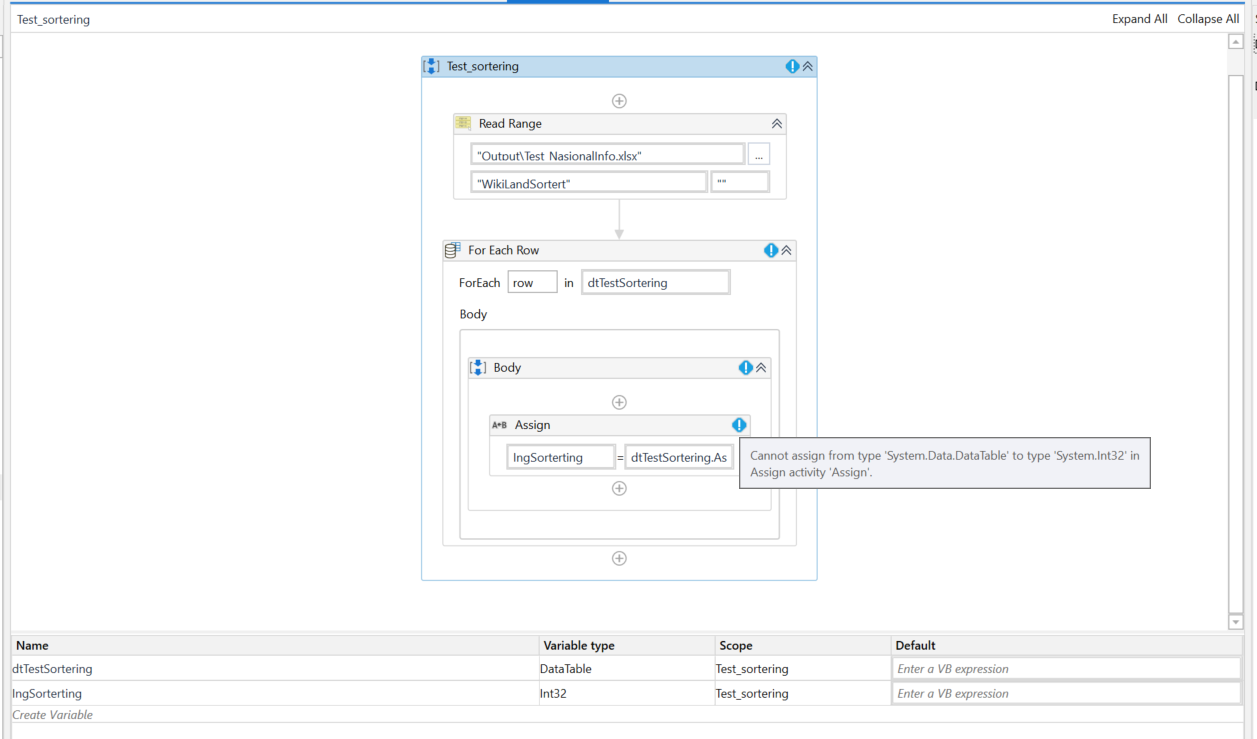Edit default value for dtTestSortering variable
1257x739 pixels.
(1067, 669)
